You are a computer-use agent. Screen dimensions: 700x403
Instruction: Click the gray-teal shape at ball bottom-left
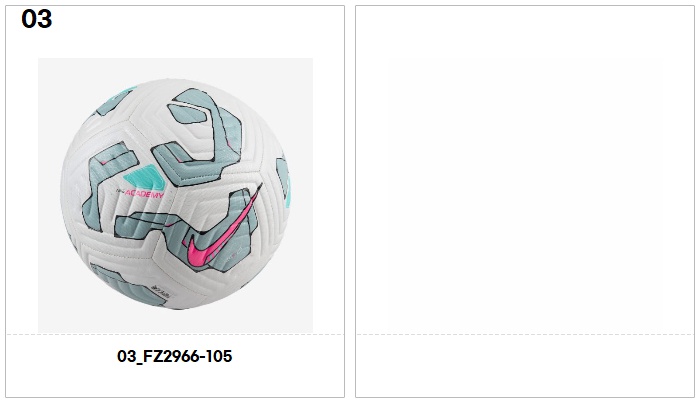(125, 283)
